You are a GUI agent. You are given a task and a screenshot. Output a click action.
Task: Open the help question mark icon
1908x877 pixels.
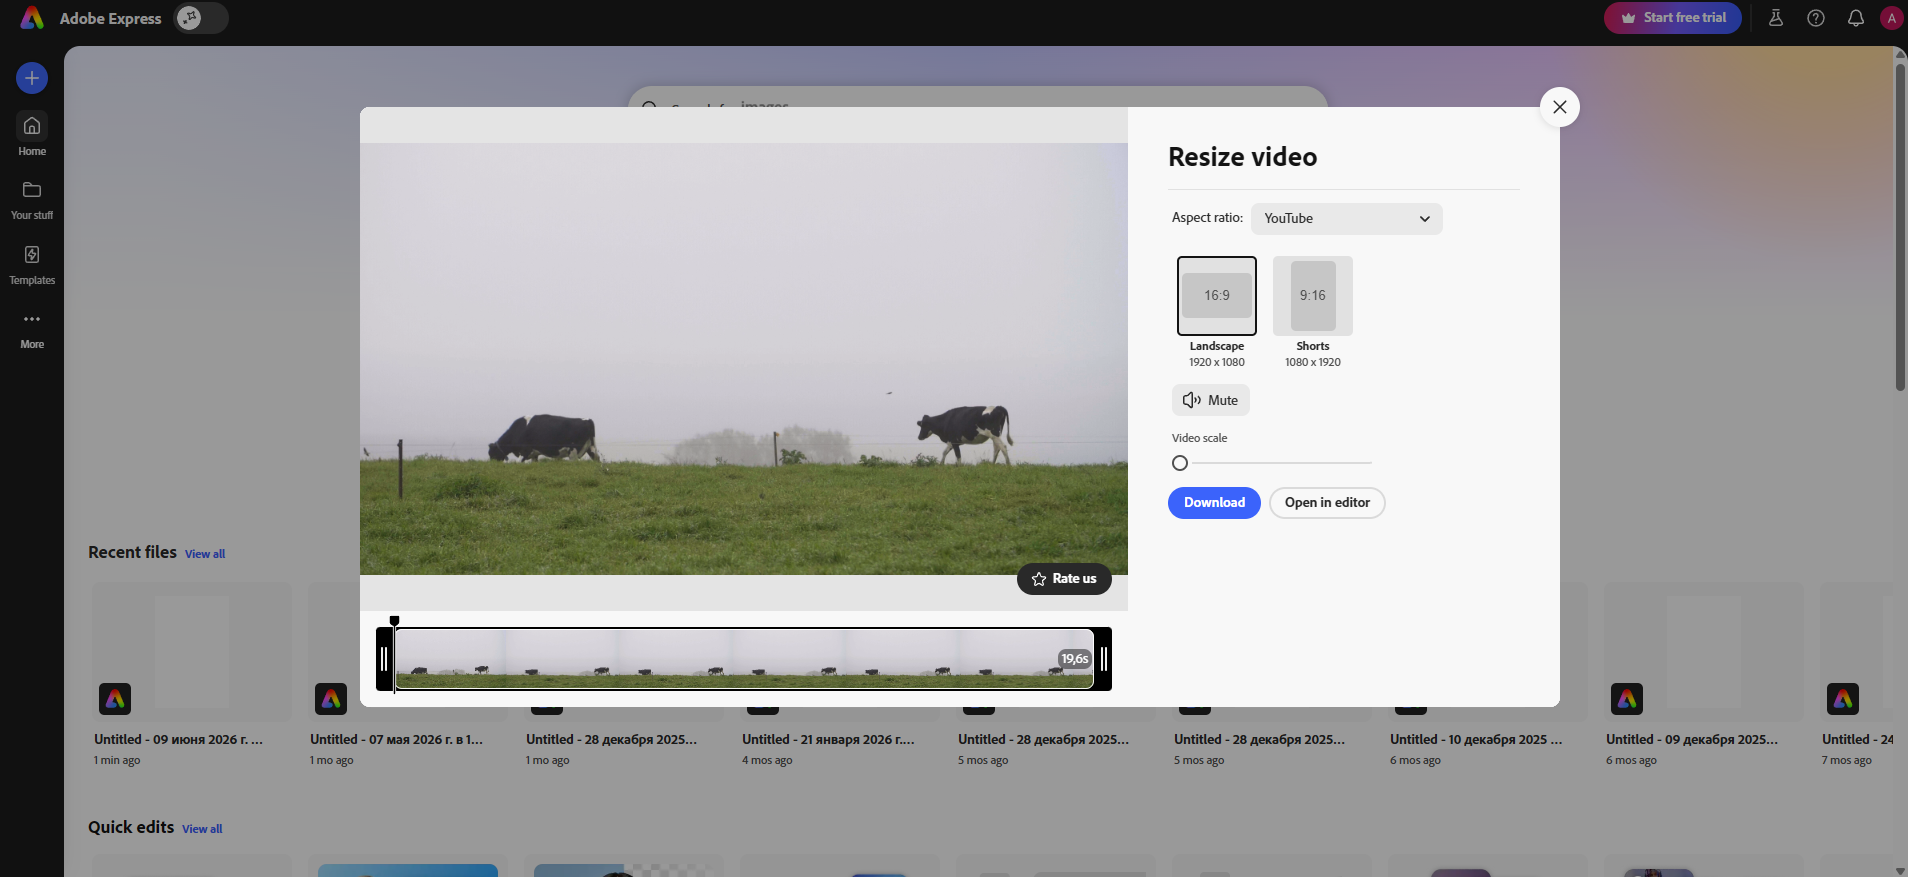1816,18
